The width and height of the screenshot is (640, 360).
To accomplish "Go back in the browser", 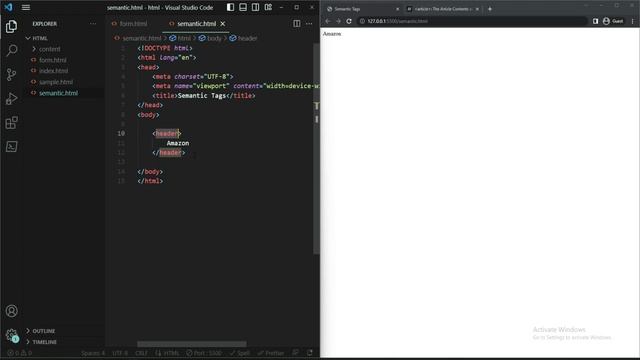I will coord(328,21).
